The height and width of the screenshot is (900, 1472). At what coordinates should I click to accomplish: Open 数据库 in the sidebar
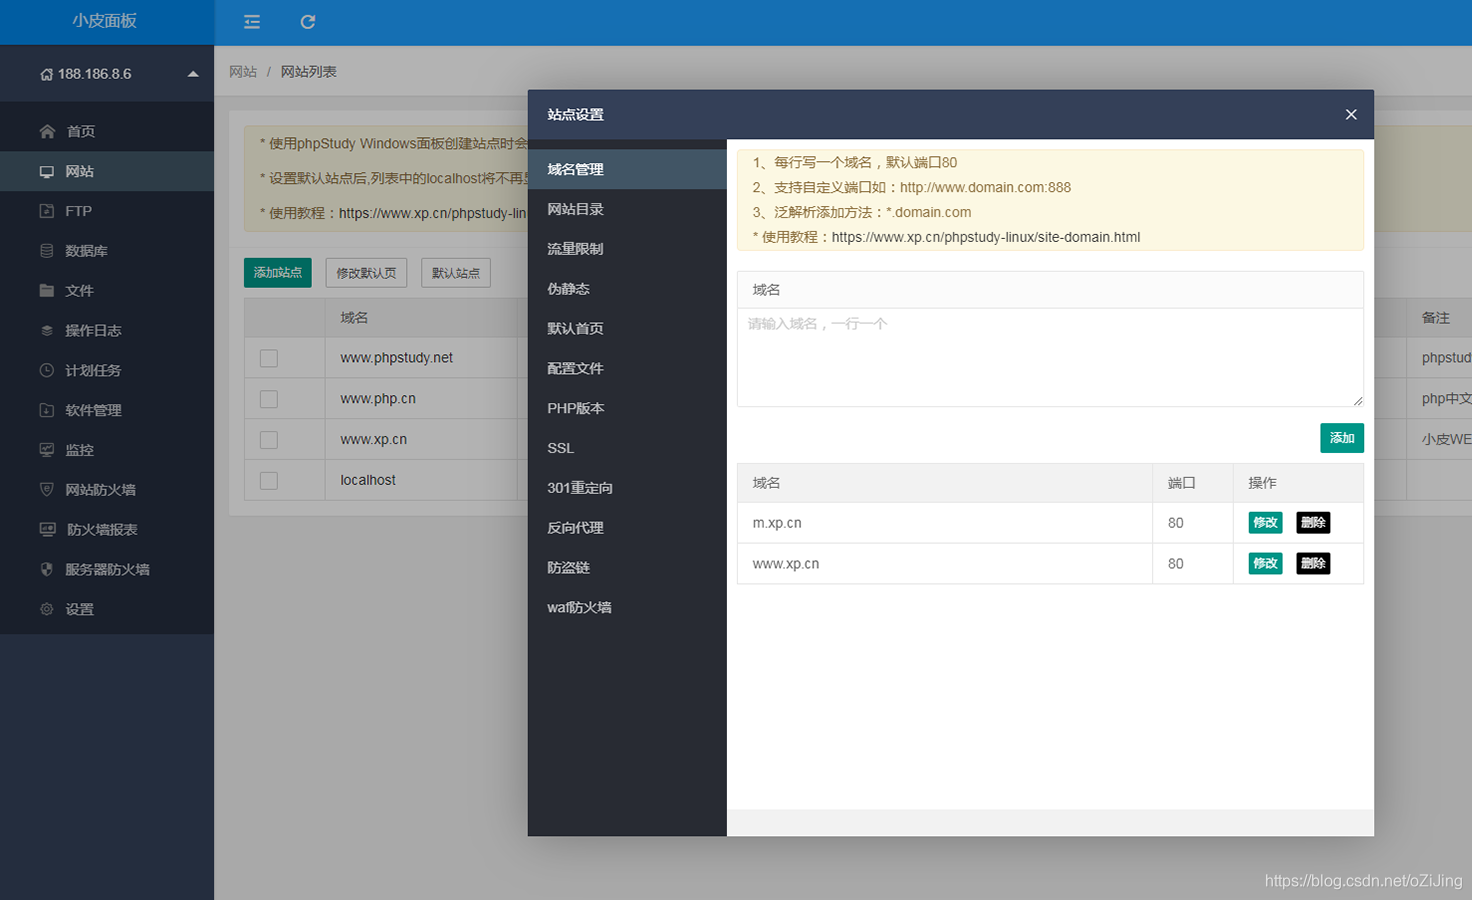107,251
